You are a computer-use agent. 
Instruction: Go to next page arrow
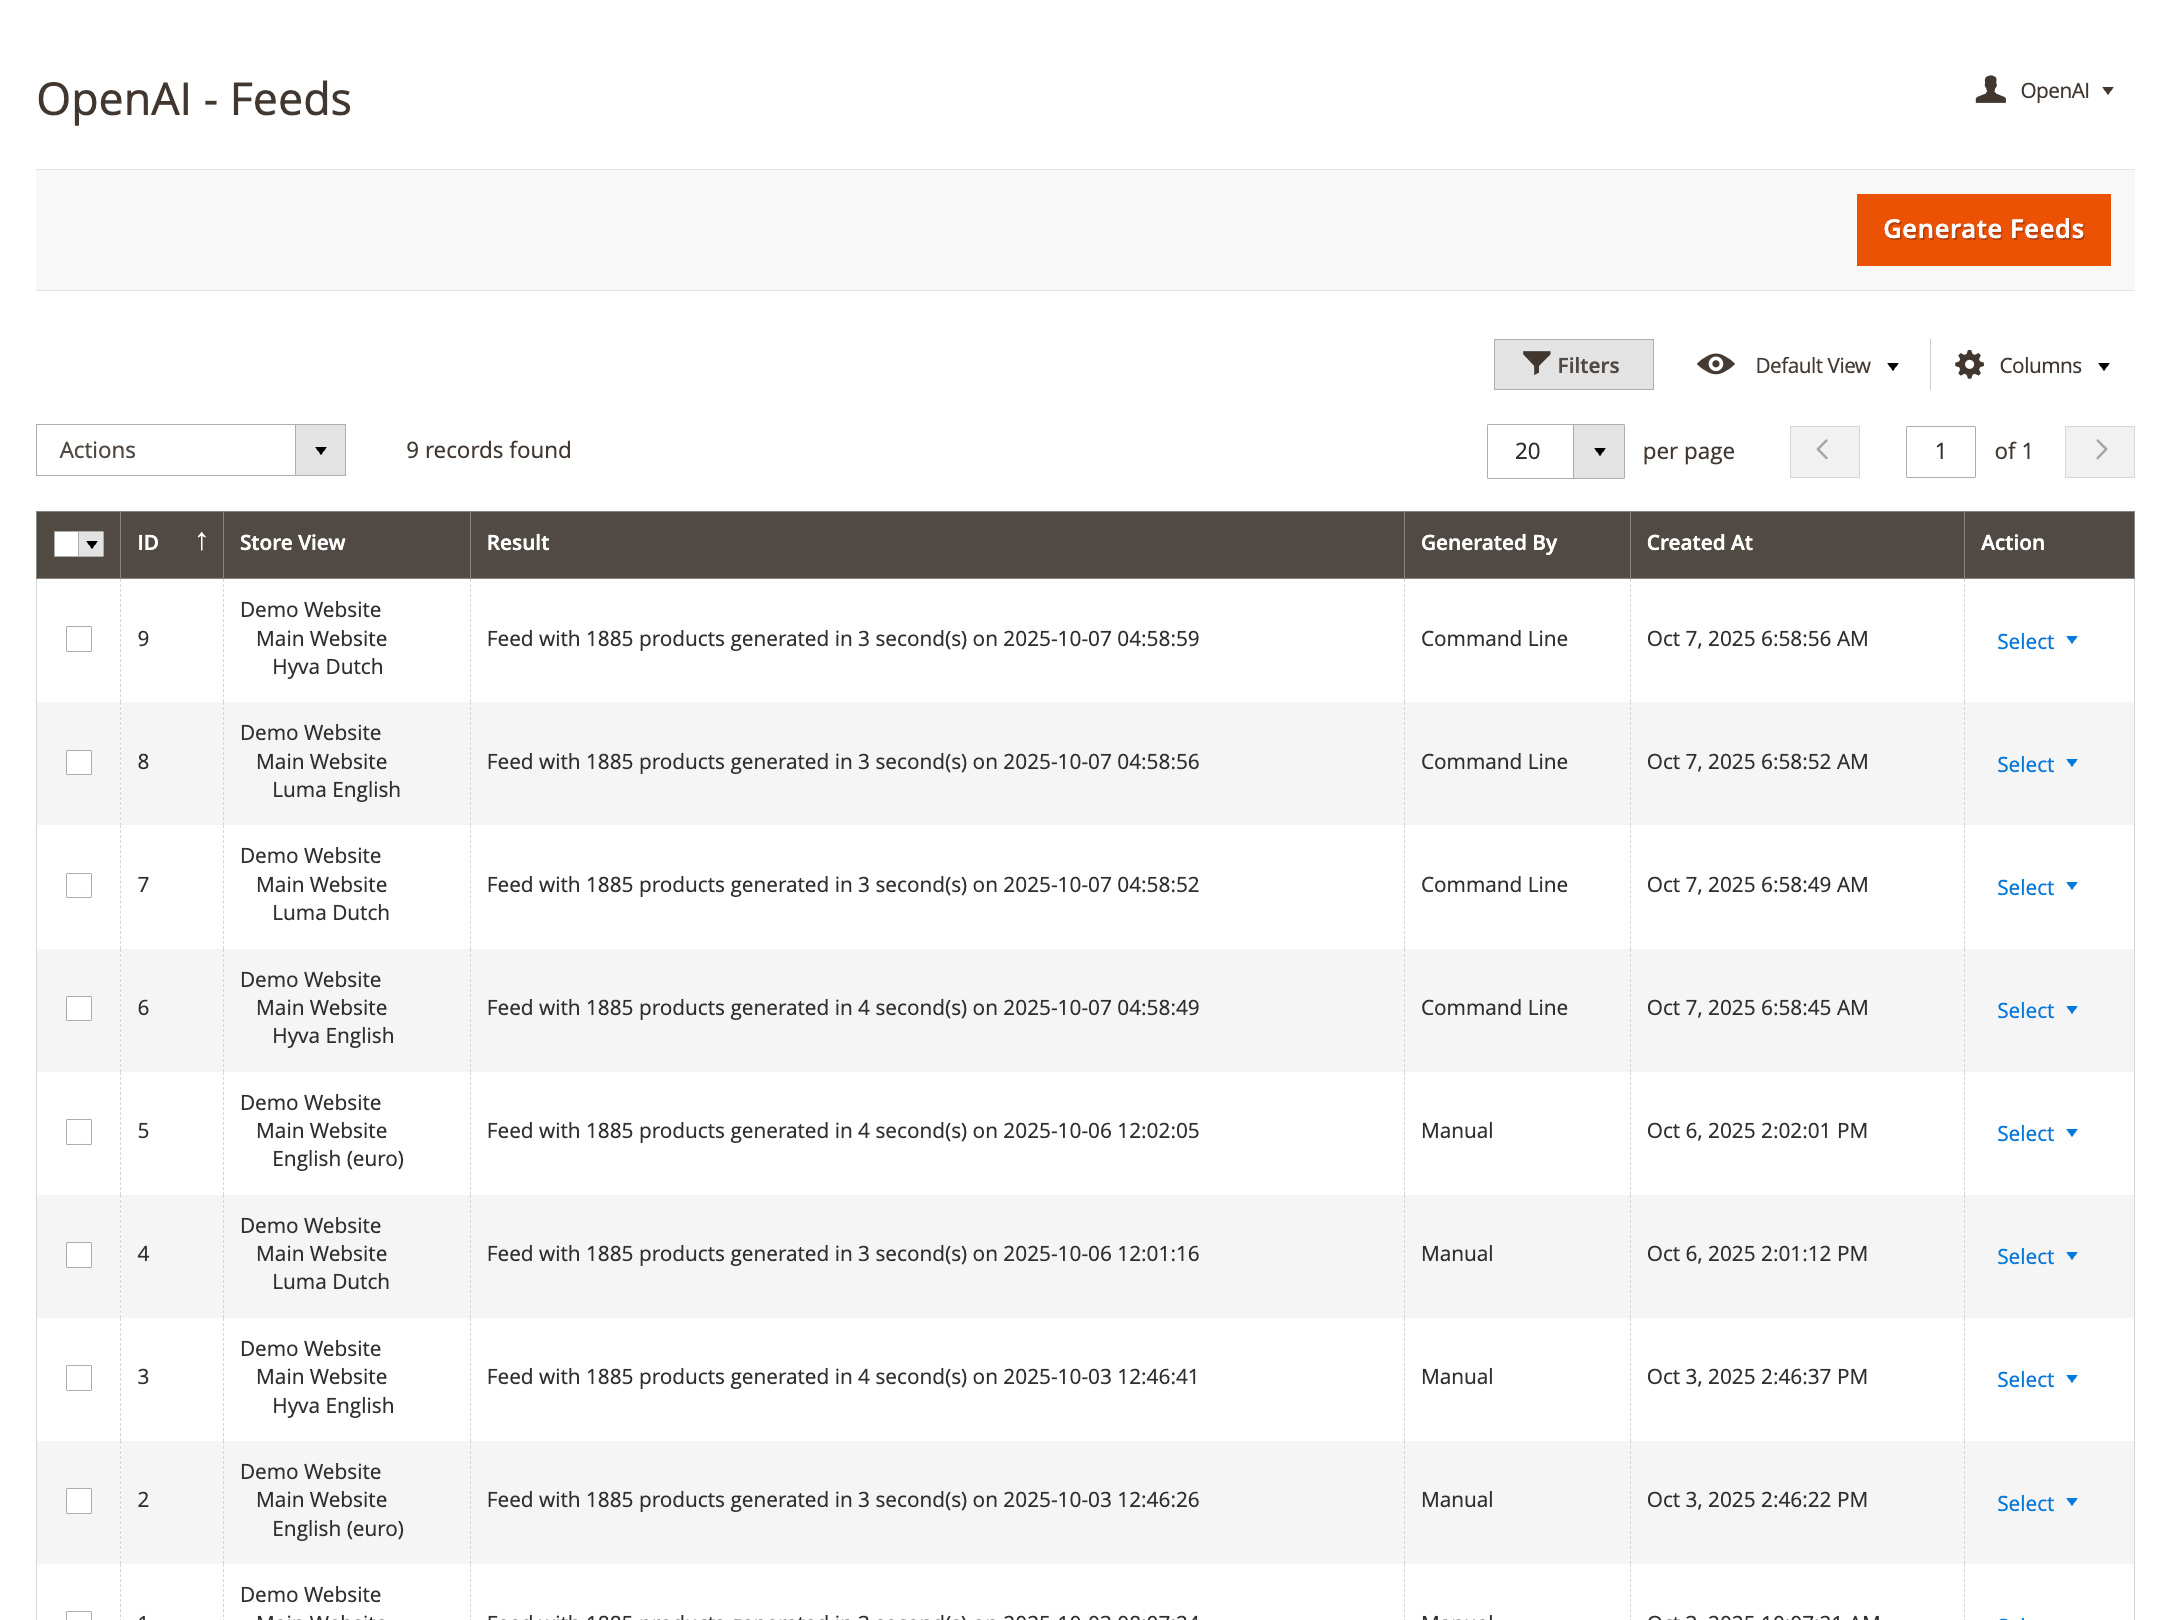(x=2099, y=451)
